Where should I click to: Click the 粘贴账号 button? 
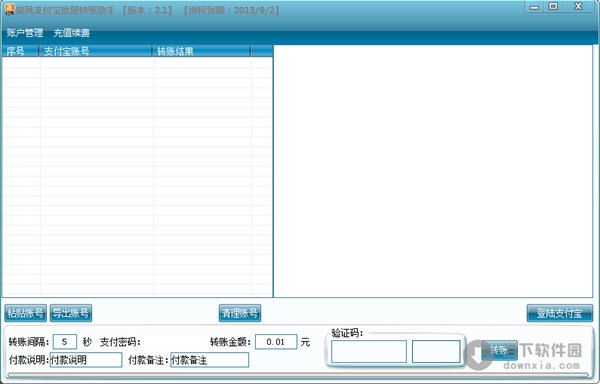click(26, 313)
